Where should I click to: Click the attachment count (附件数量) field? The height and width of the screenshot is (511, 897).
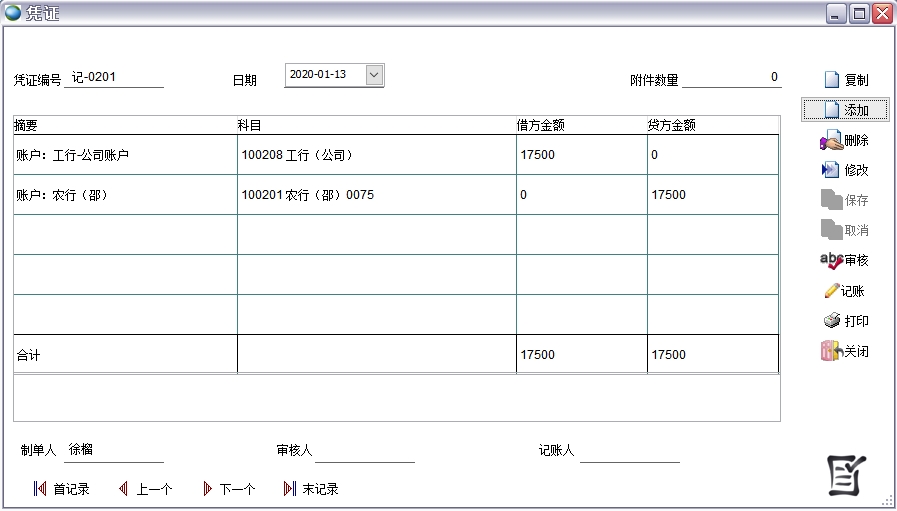coord(731,77)
